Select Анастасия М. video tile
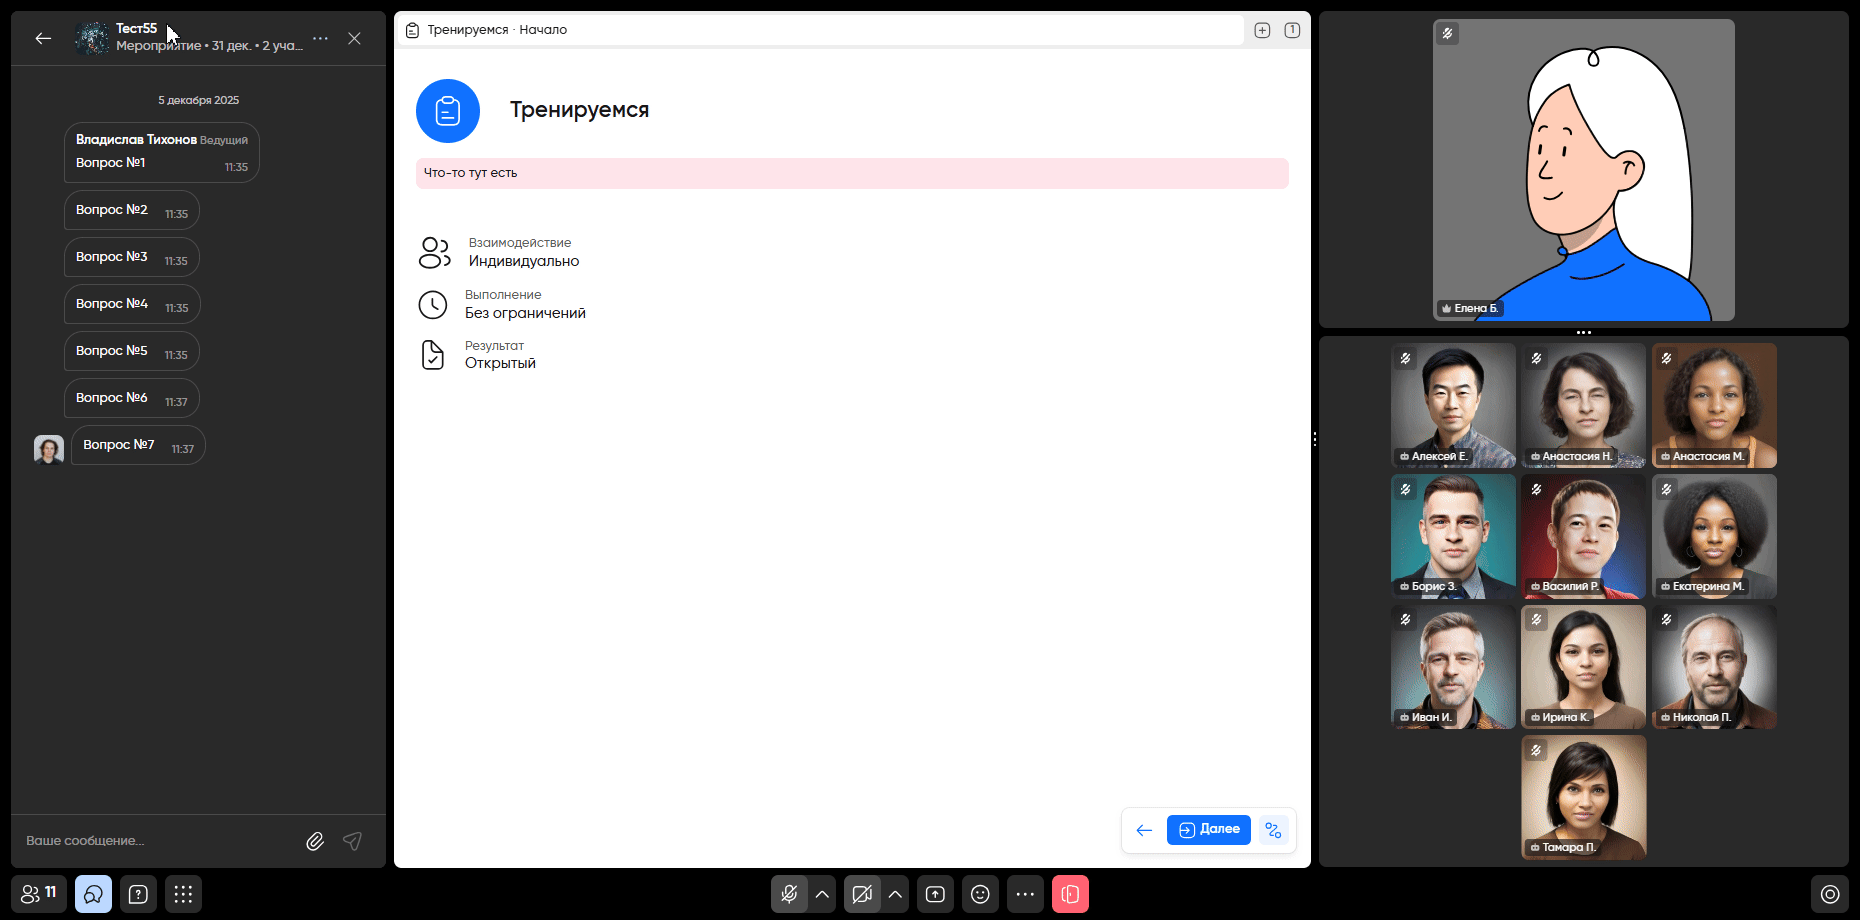Viewport: 1860px width, 920px height. (1714, 406)
